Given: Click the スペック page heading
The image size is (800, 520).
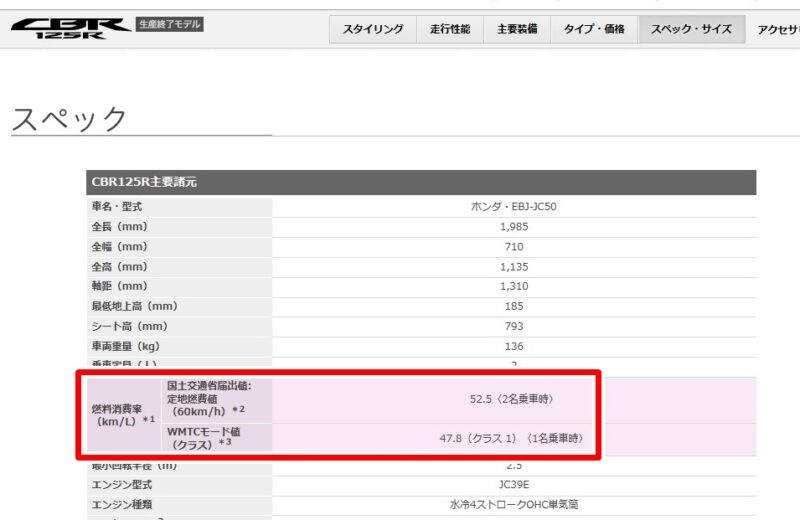Looking at the screenshot, I should pos(69,118).
